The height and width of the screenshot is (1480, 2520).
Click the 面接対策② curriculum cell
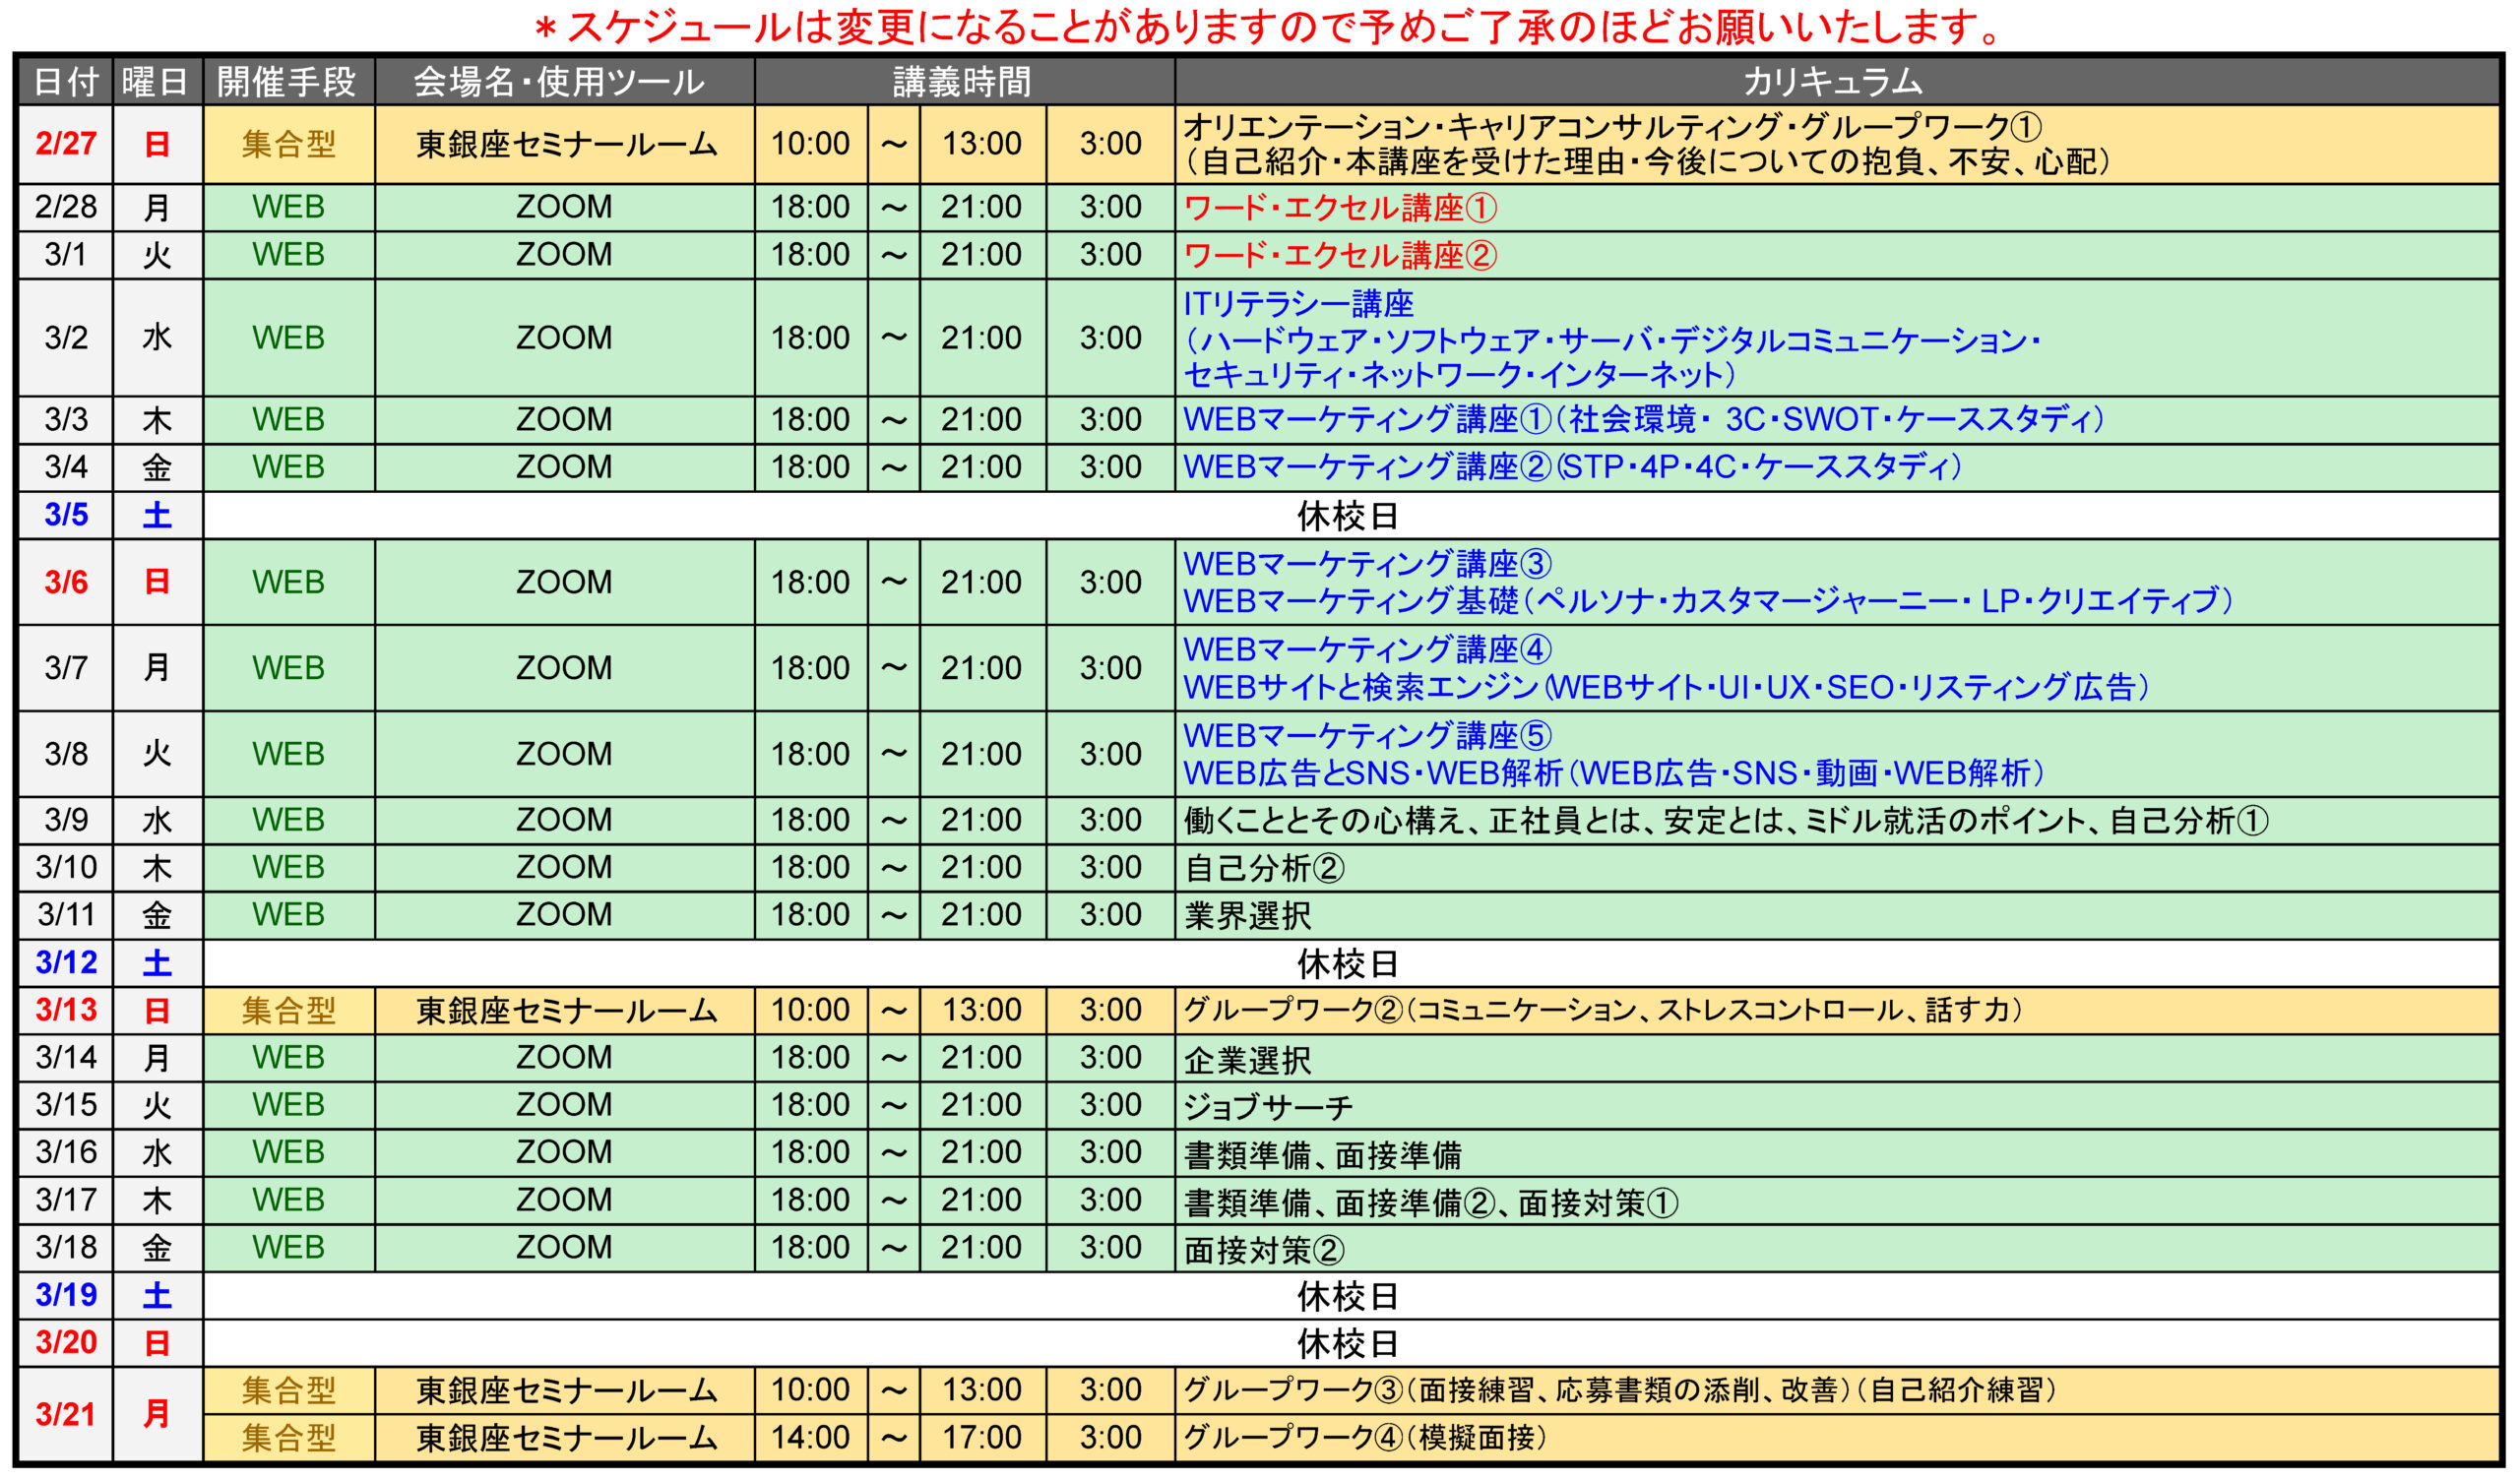coord(1836,1248)
